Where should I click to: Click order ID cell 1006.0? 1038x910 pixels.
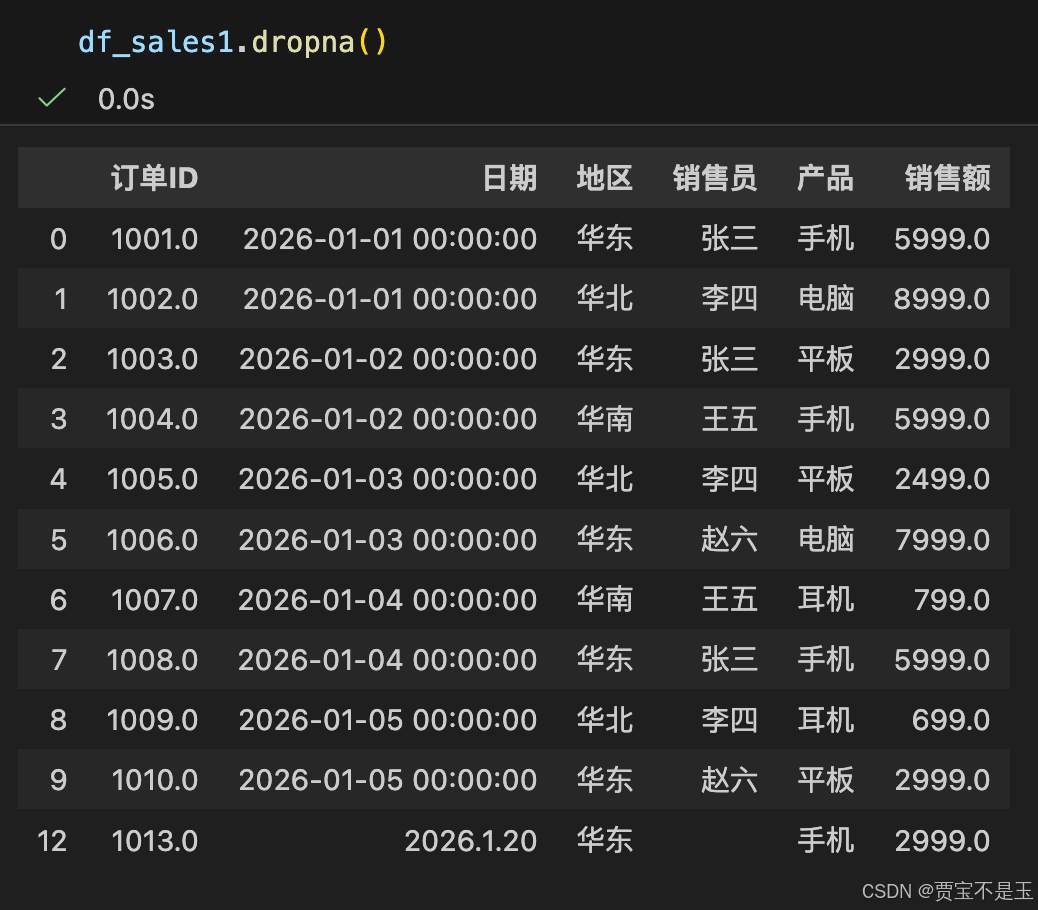click(x=152, y=540)
